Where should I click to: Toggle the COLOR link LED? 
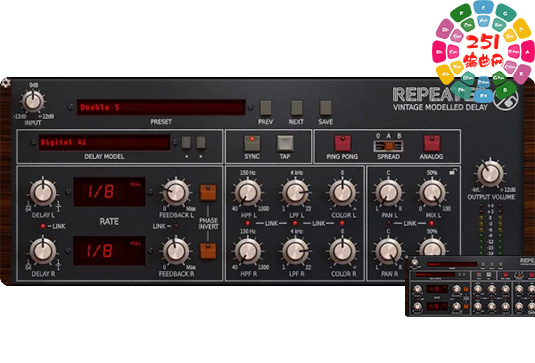tap(342, 223)
